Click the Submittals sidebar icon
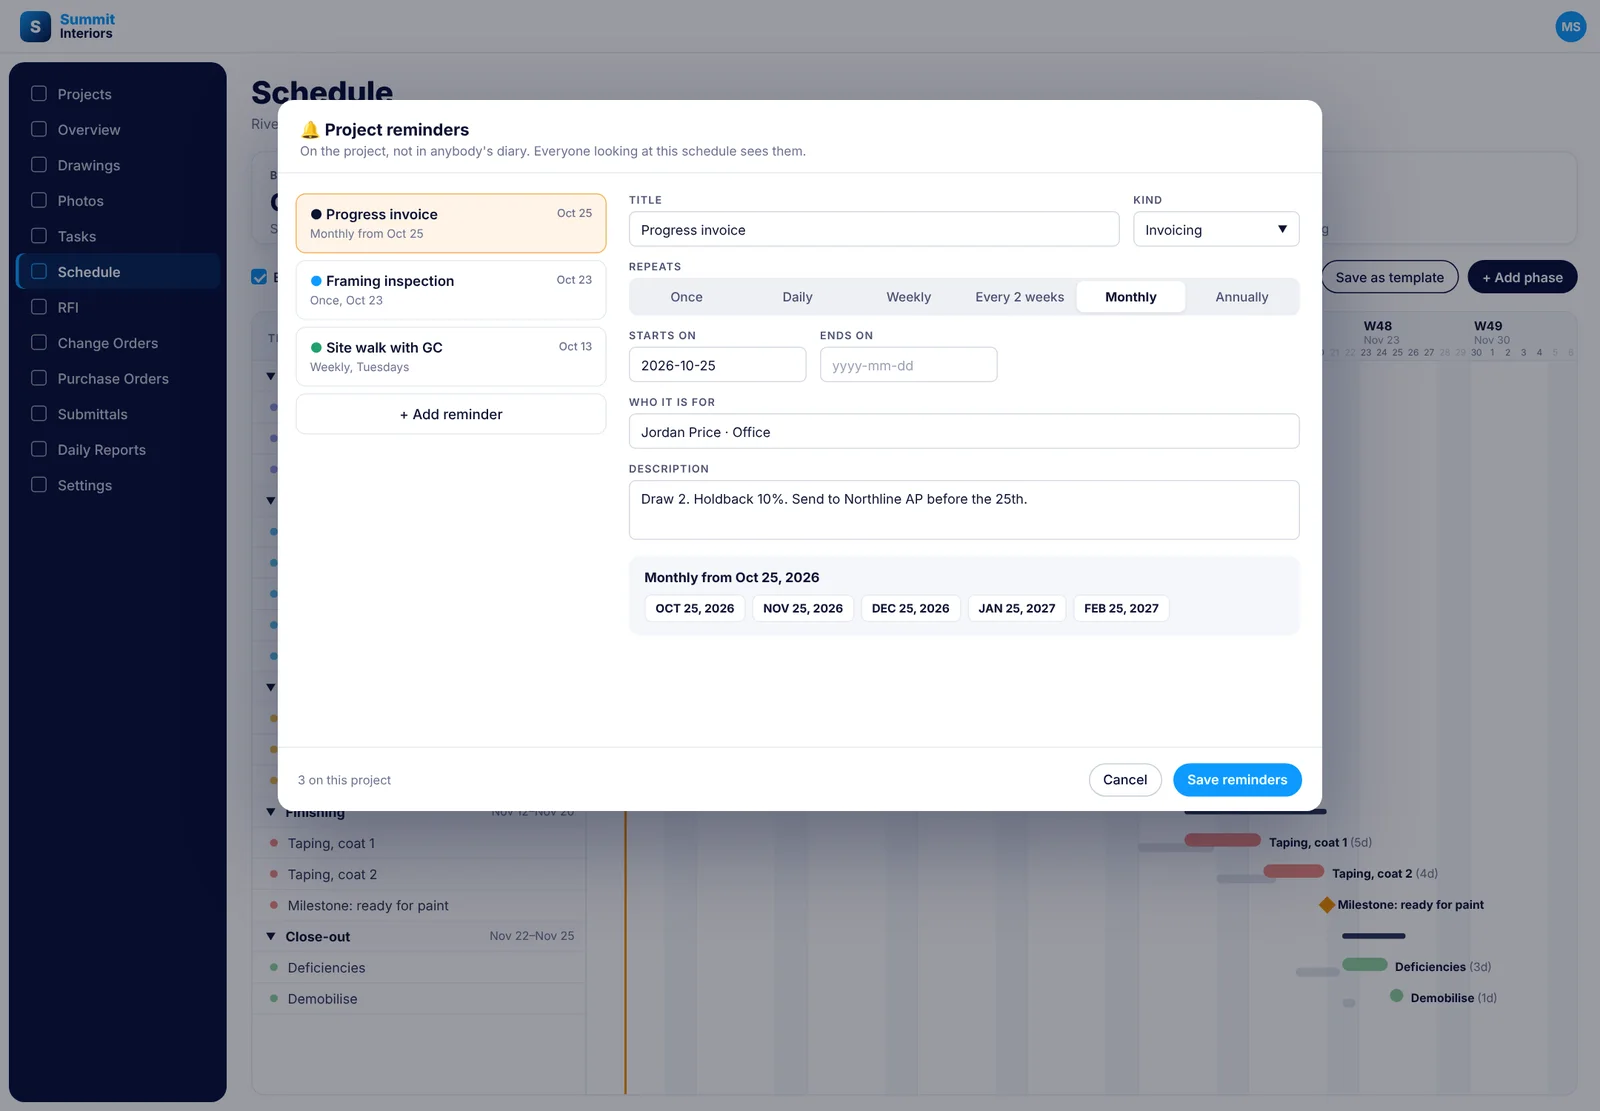This screenshot has width=1600, height=1111. coord(39,414)
